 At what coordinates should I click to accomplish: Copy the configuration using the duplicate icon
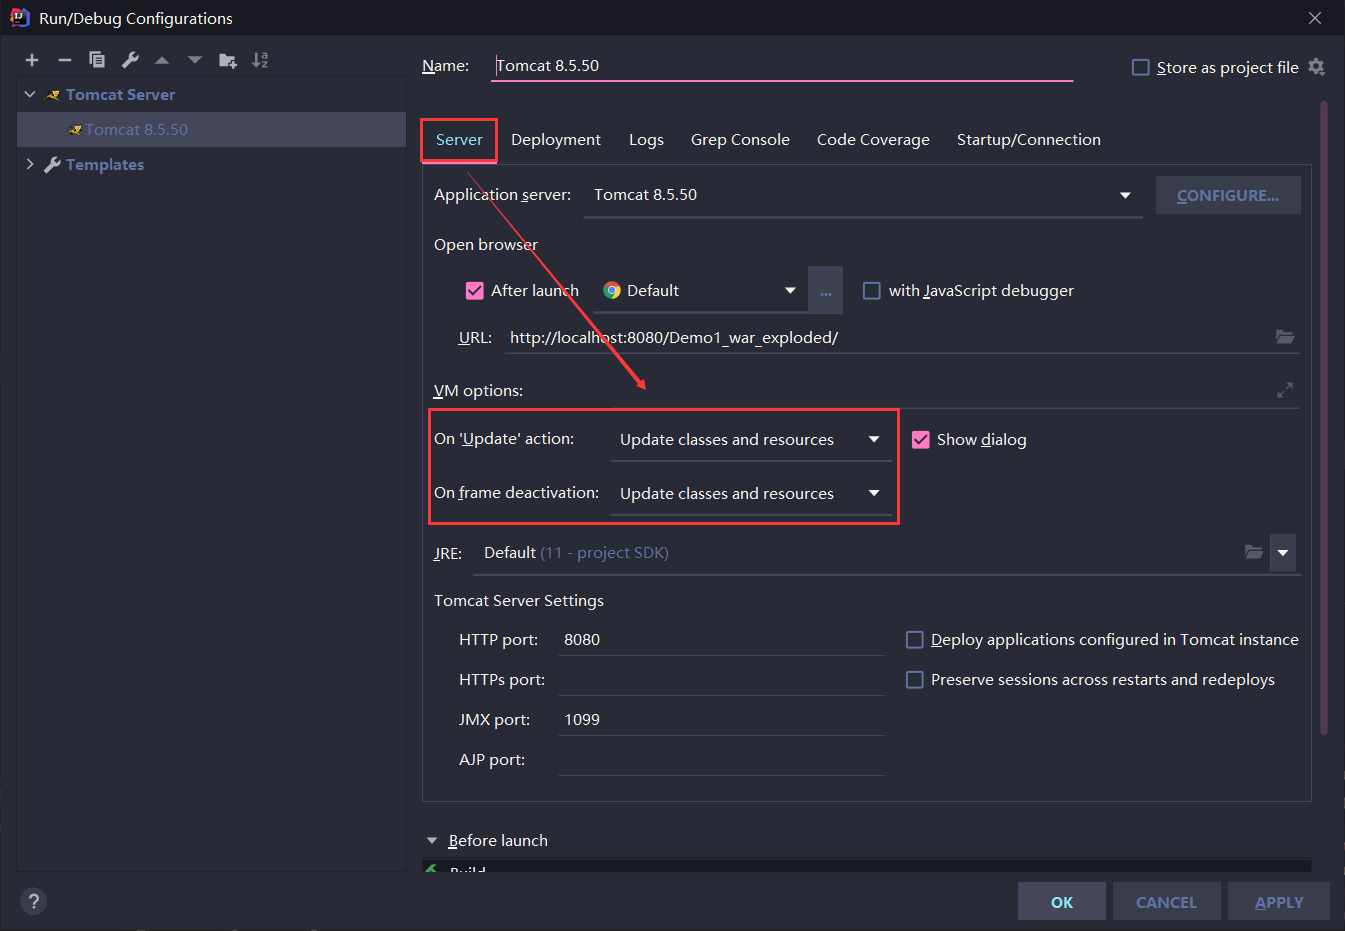[x=97, y=60]
